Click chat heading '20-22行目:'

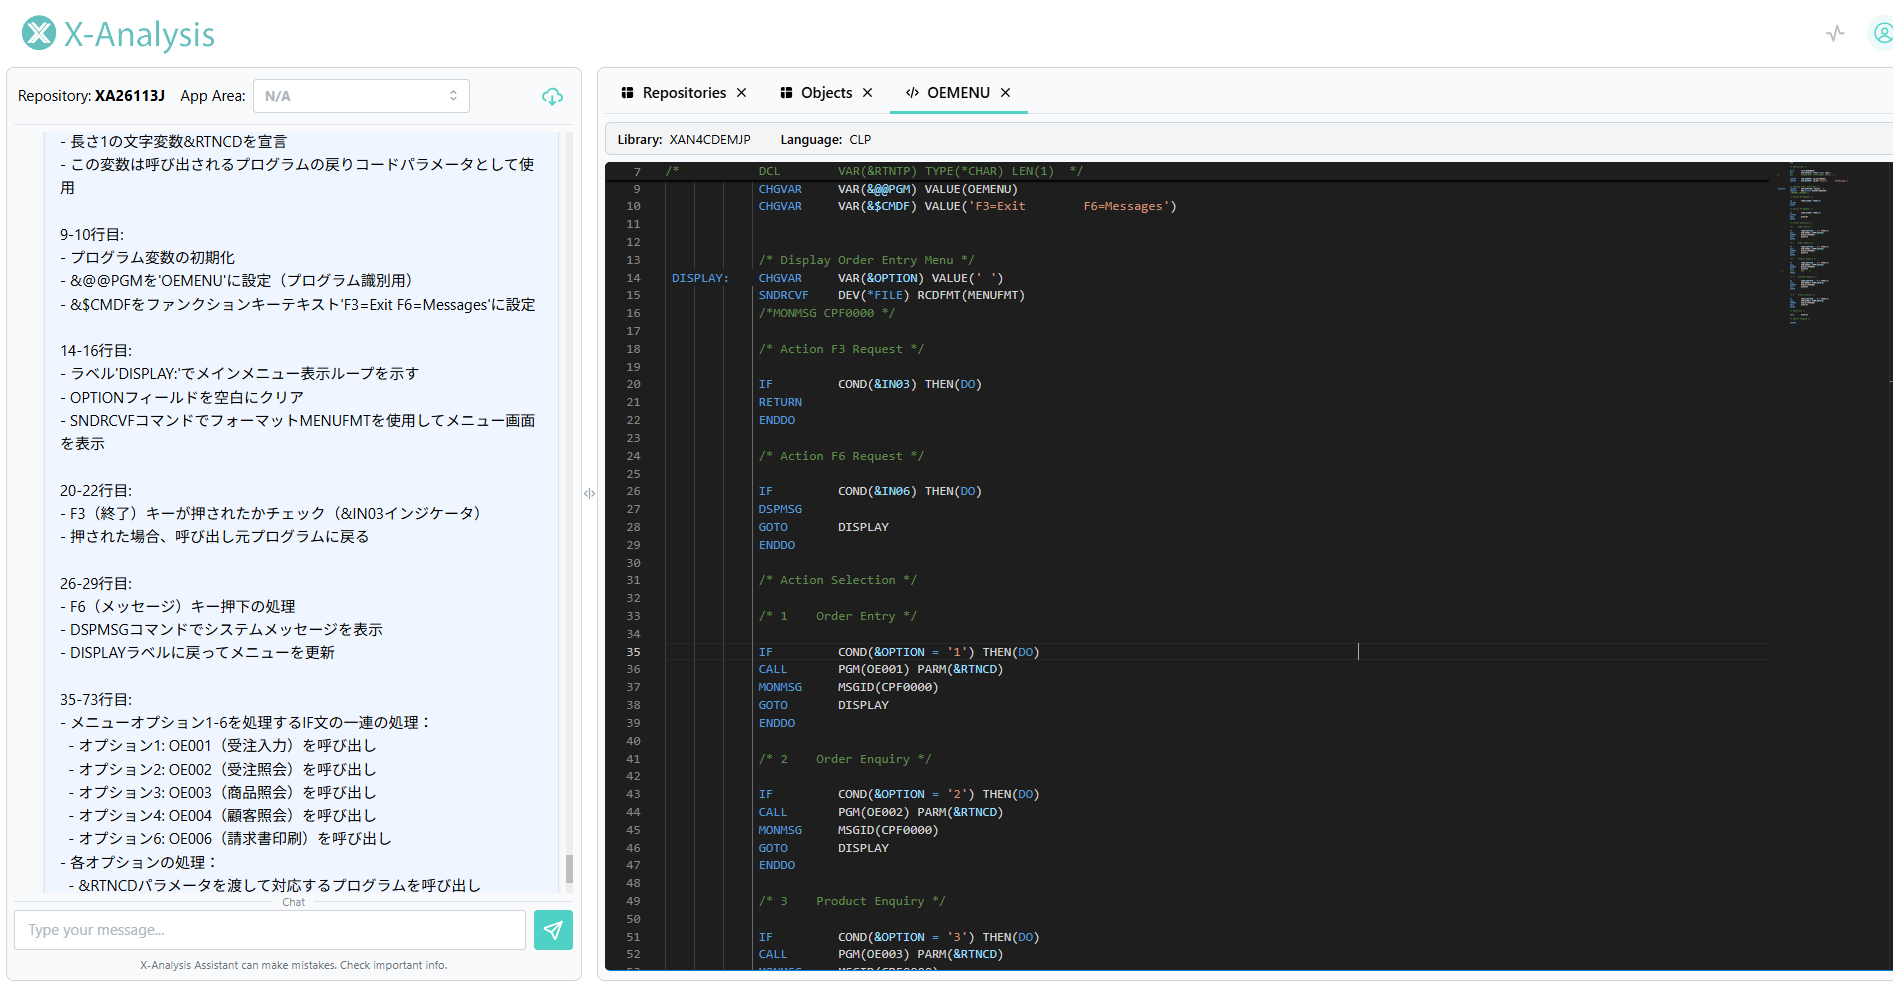click(x=96, y=490)
